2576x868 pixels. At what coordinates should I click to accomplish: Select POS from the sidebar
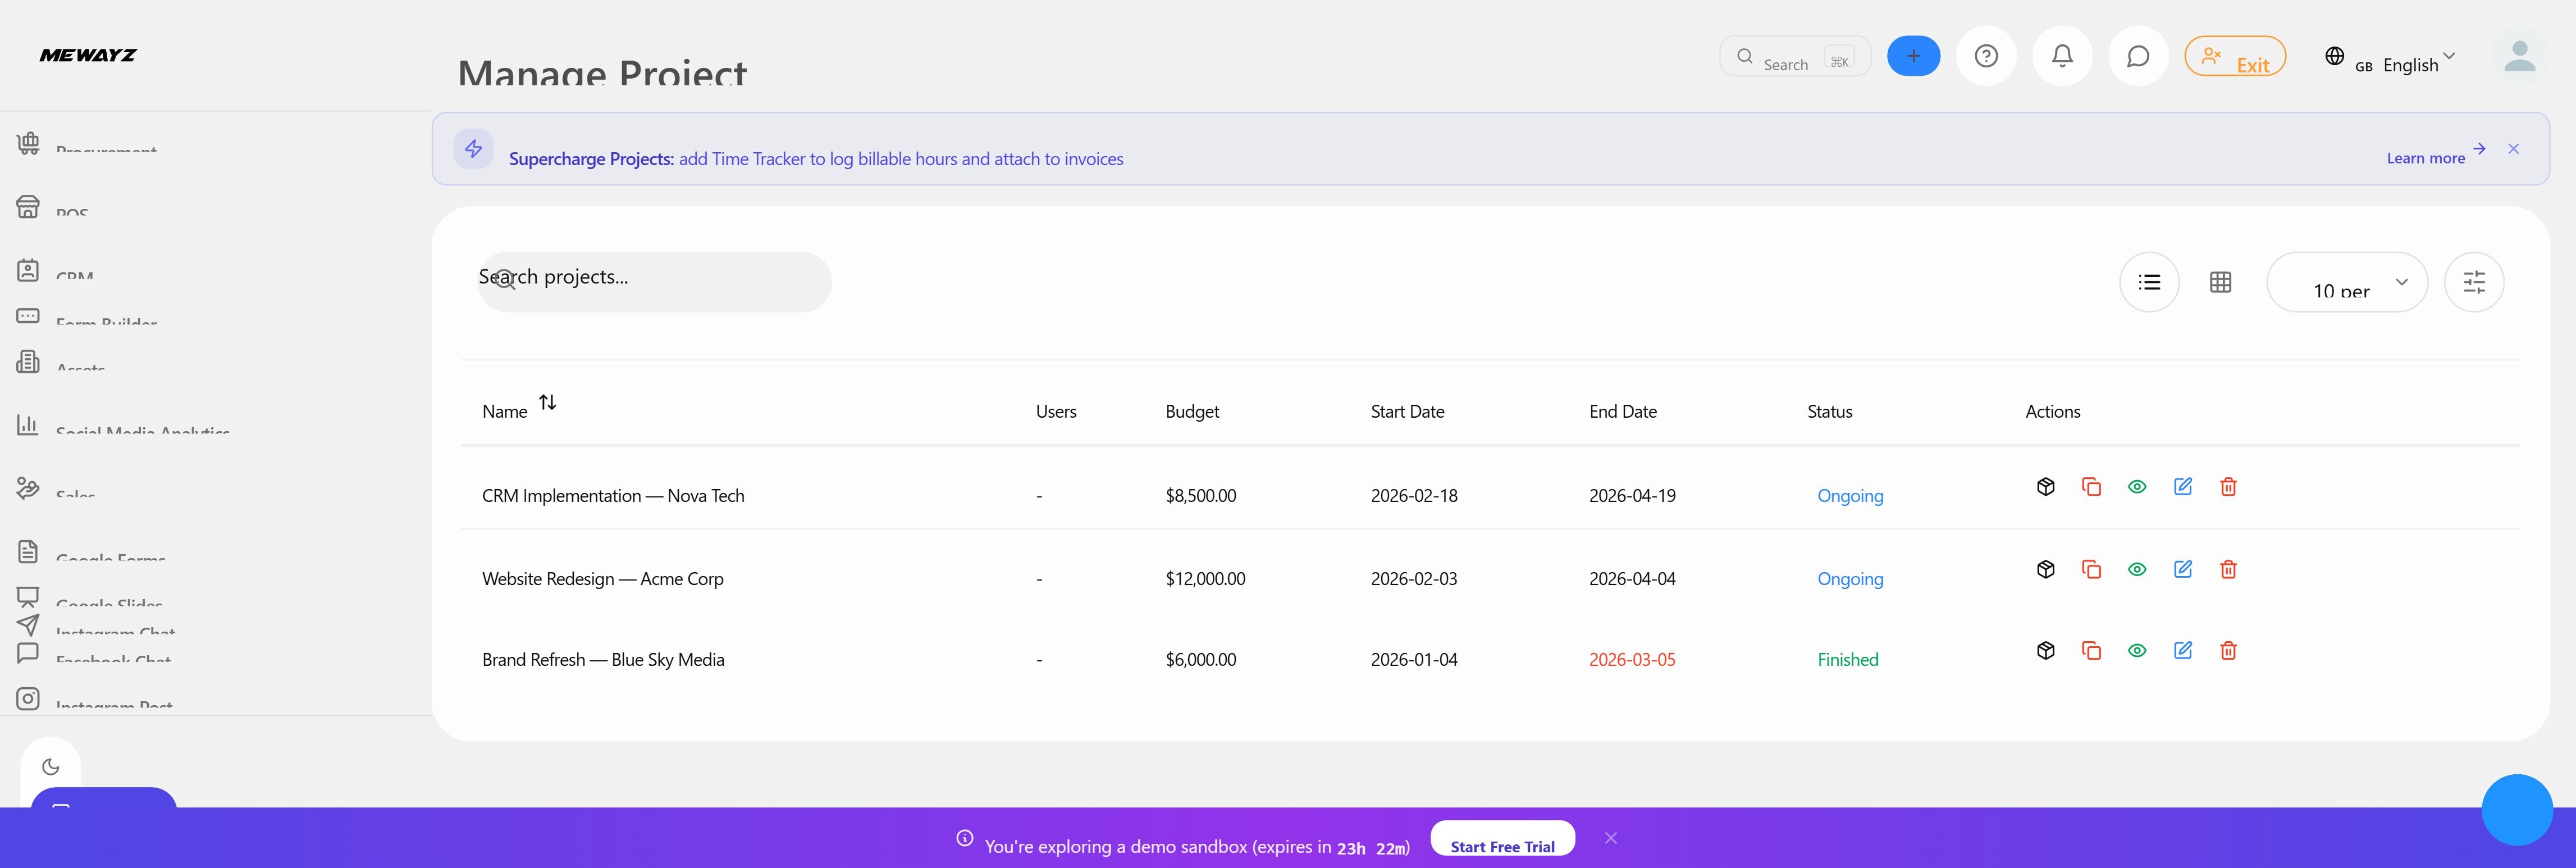point(70,207)
